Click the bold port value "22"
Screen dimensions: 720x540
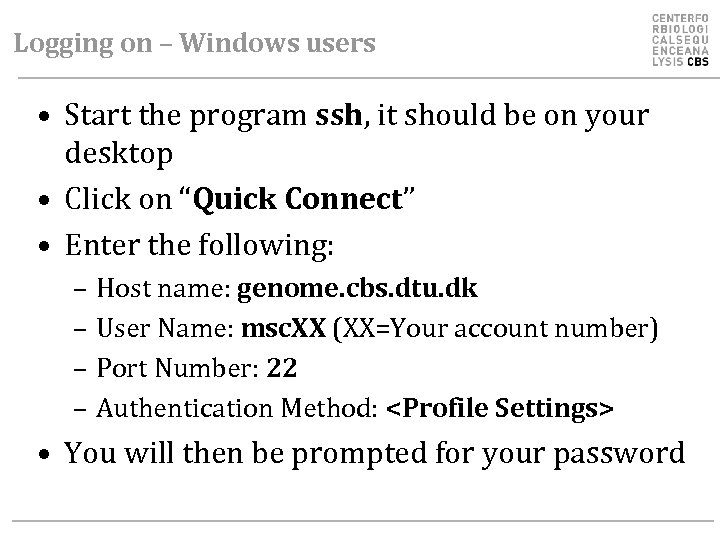(x=283, y=369)
